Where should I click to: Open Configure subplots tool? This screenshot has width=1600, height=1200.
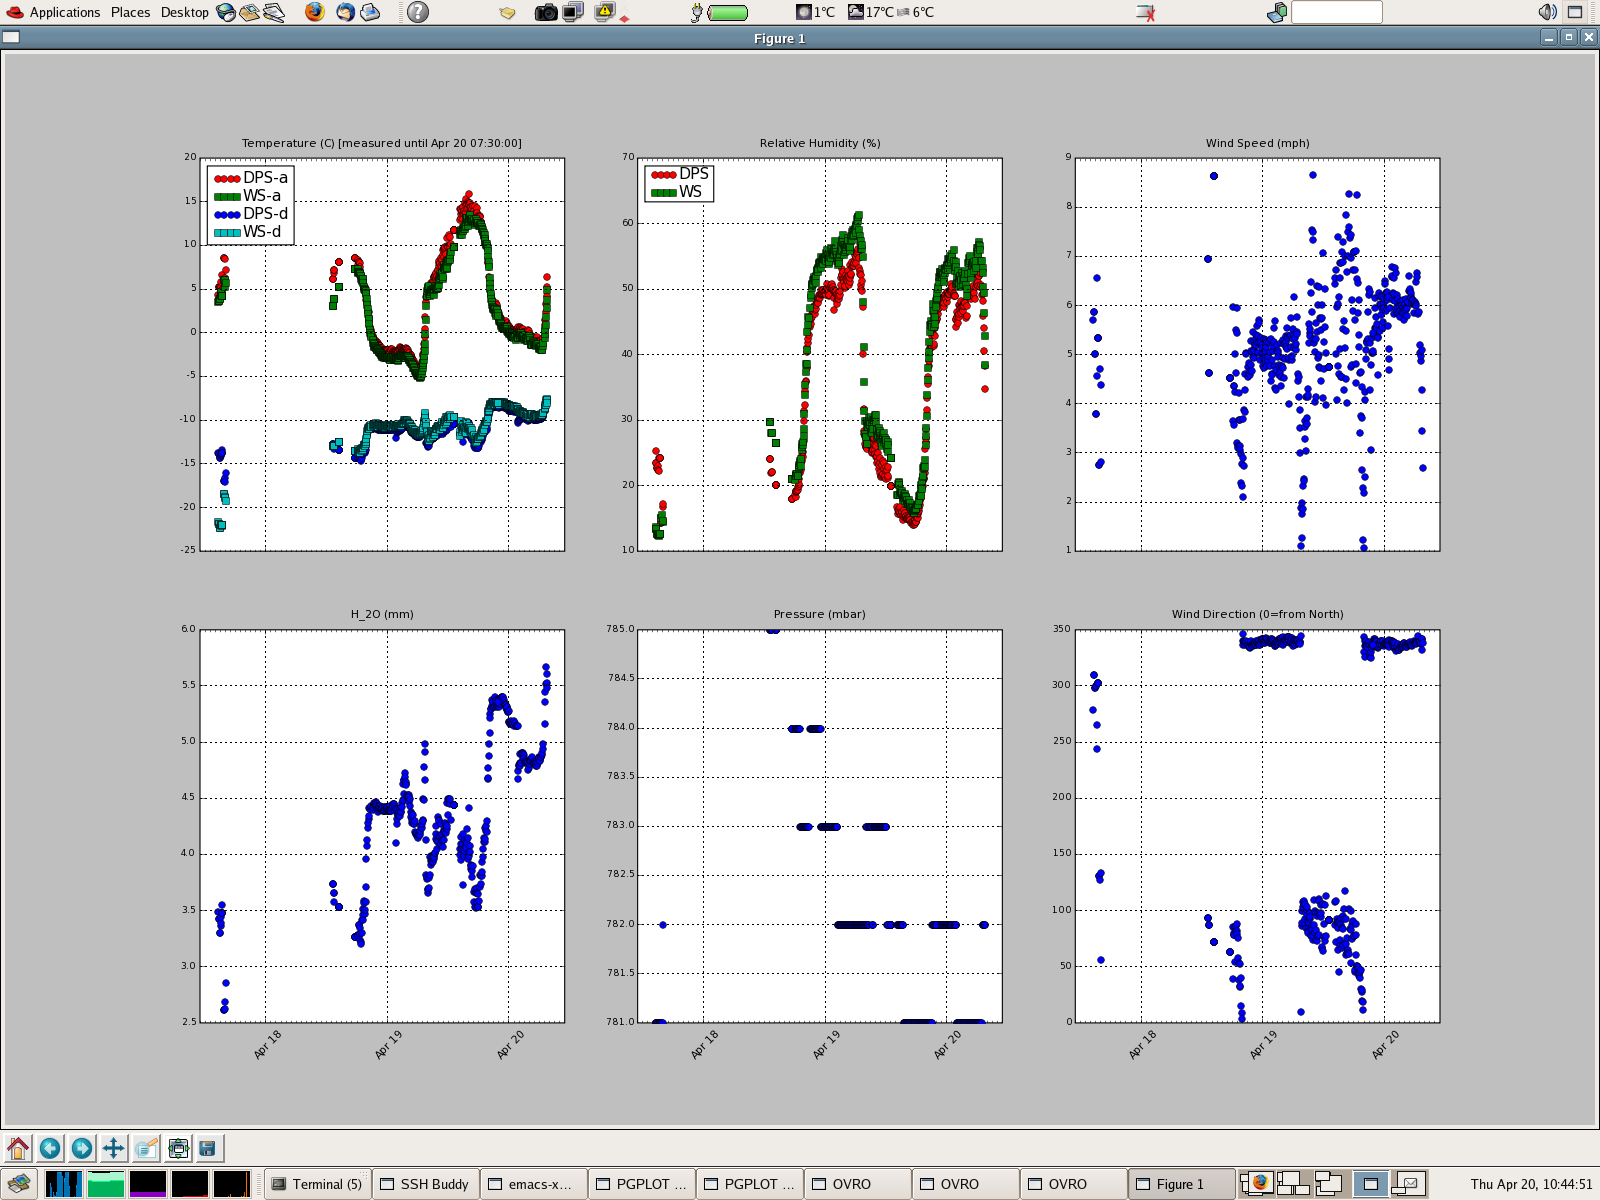[178, 1148]
